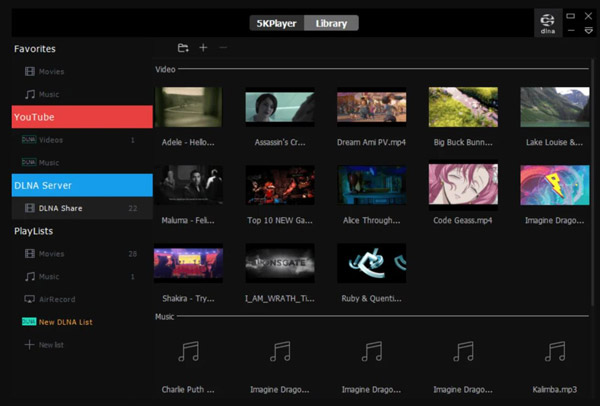Open Music playlist with 1 item
Viewport: 600px width, 406px height.
coord(82,276)
